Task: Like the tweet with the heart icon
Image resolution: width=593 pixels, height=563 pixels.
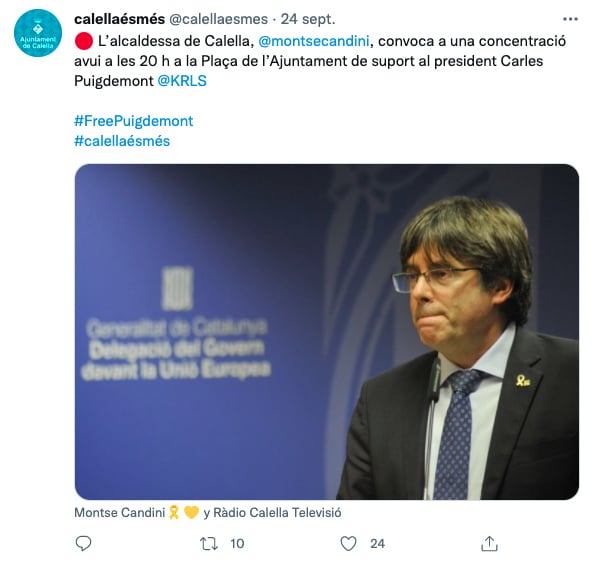Action: click(x=348, y=544)
